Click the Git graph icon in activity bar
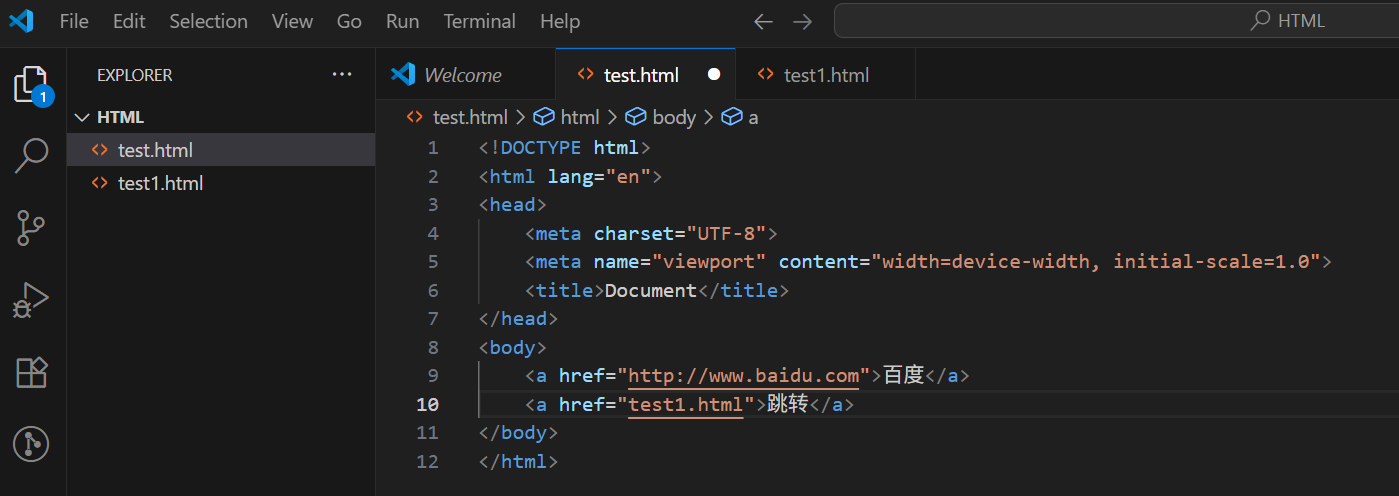Image resolution: width=1399 pixels, height=496 pixels. pyautogui.click(x=32, y=444)
